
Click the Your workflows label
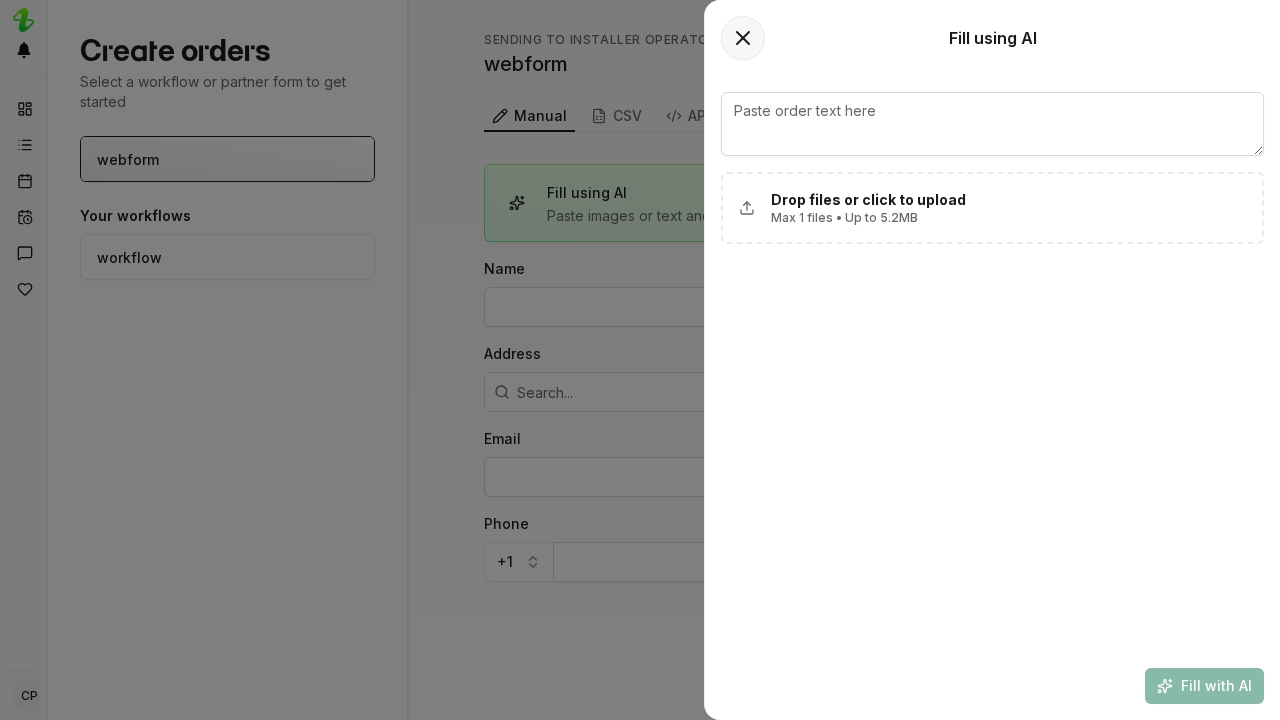pyautogui.click(x=135, y=216)
